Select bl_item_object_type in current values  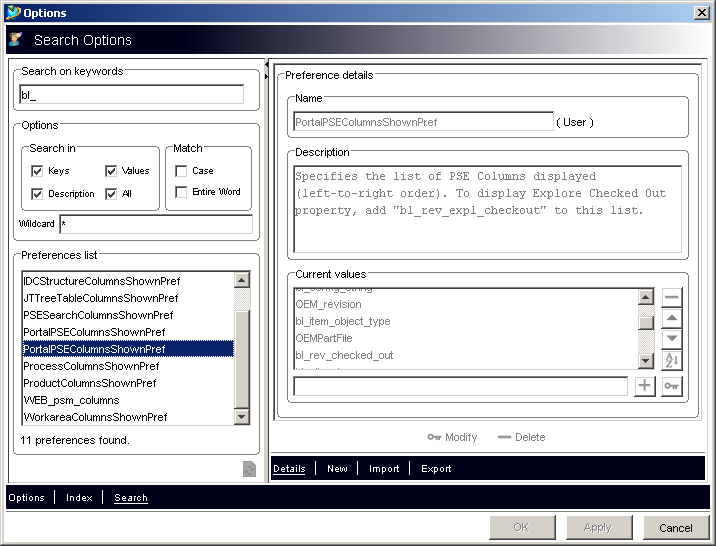466,321
